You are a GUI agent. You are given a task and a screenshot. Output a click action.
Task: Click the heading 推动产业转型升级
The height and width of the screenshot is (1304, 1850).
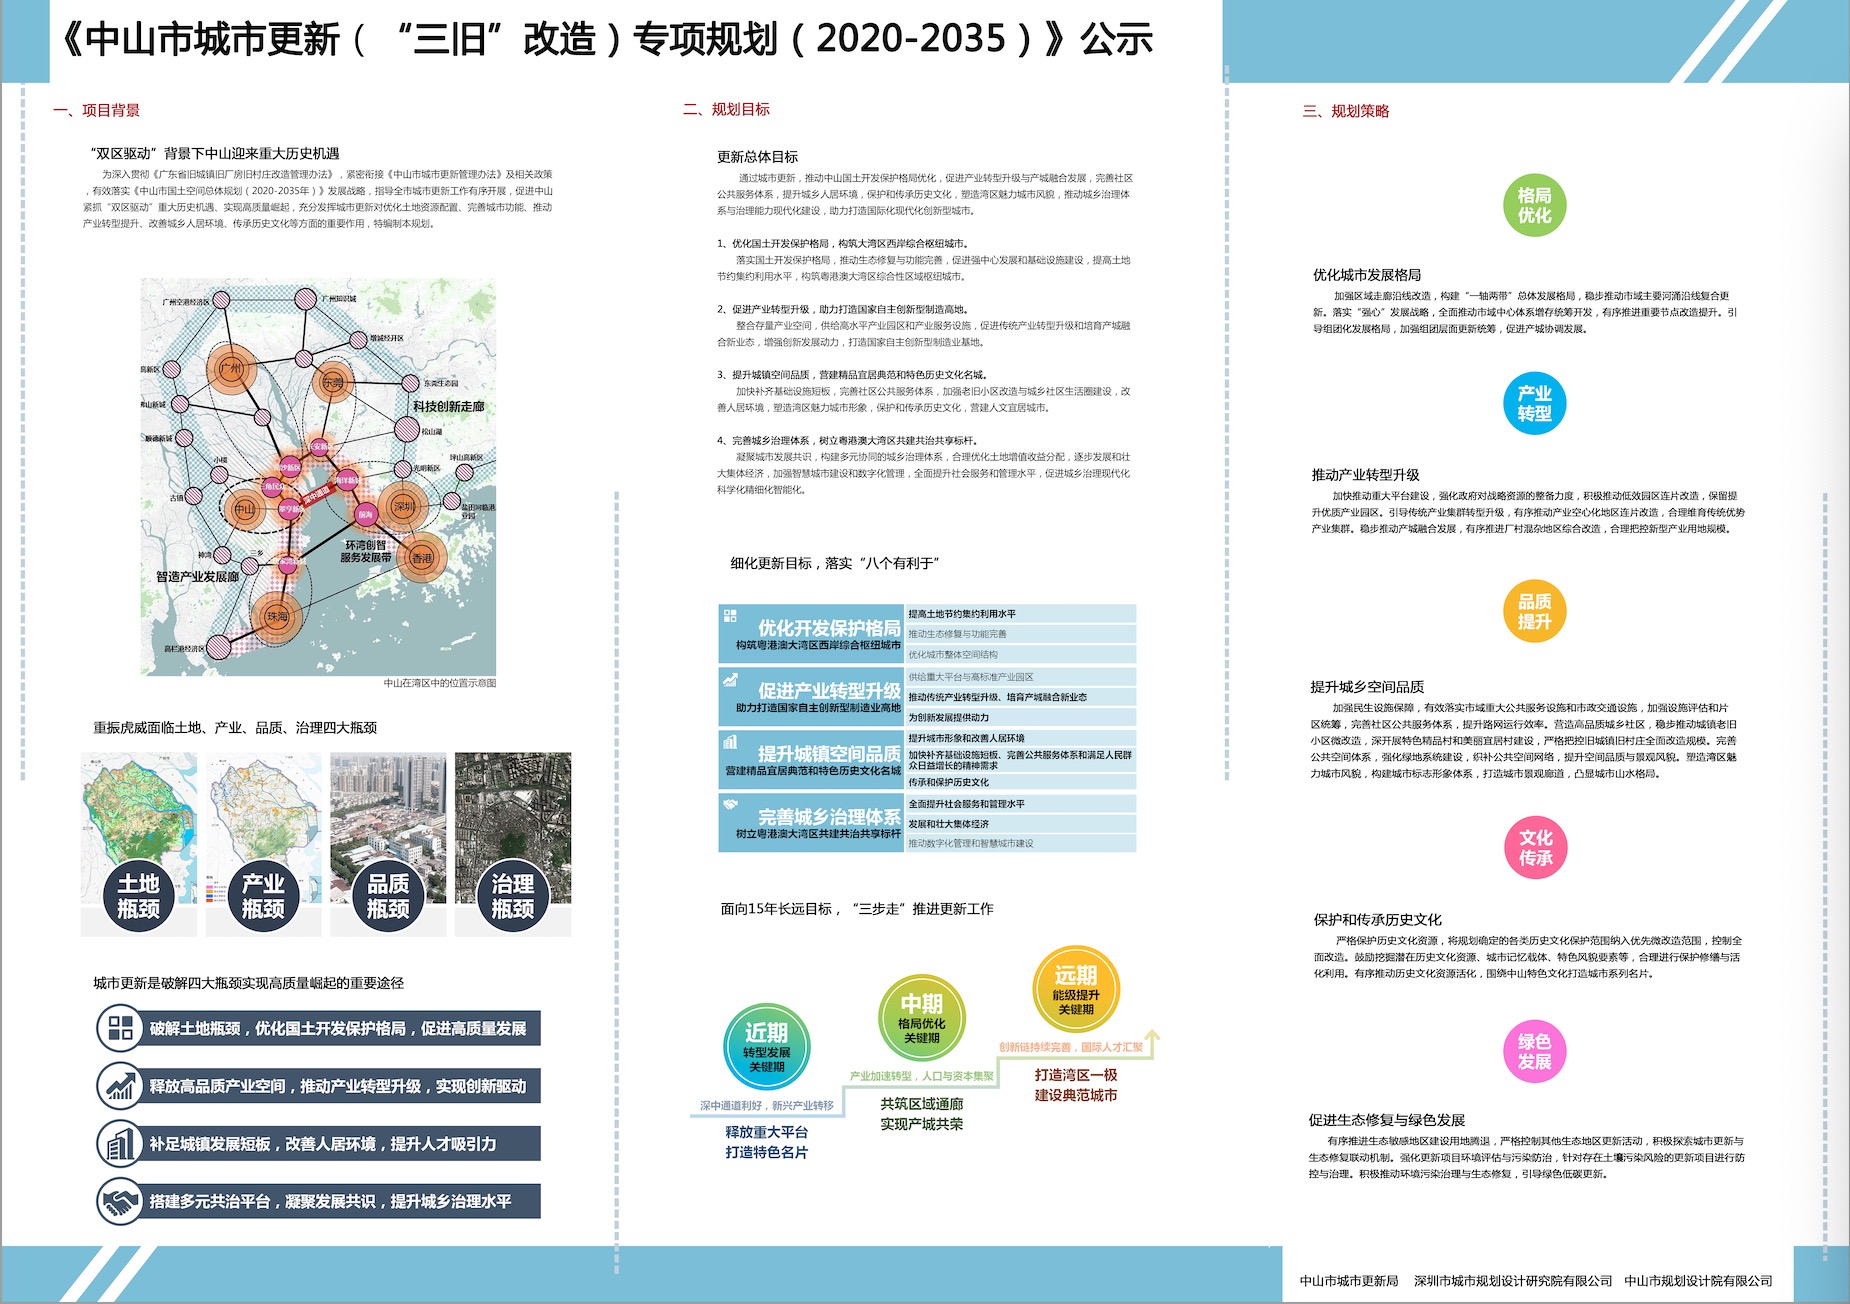pyautogui.click(x=1366, y=475)
